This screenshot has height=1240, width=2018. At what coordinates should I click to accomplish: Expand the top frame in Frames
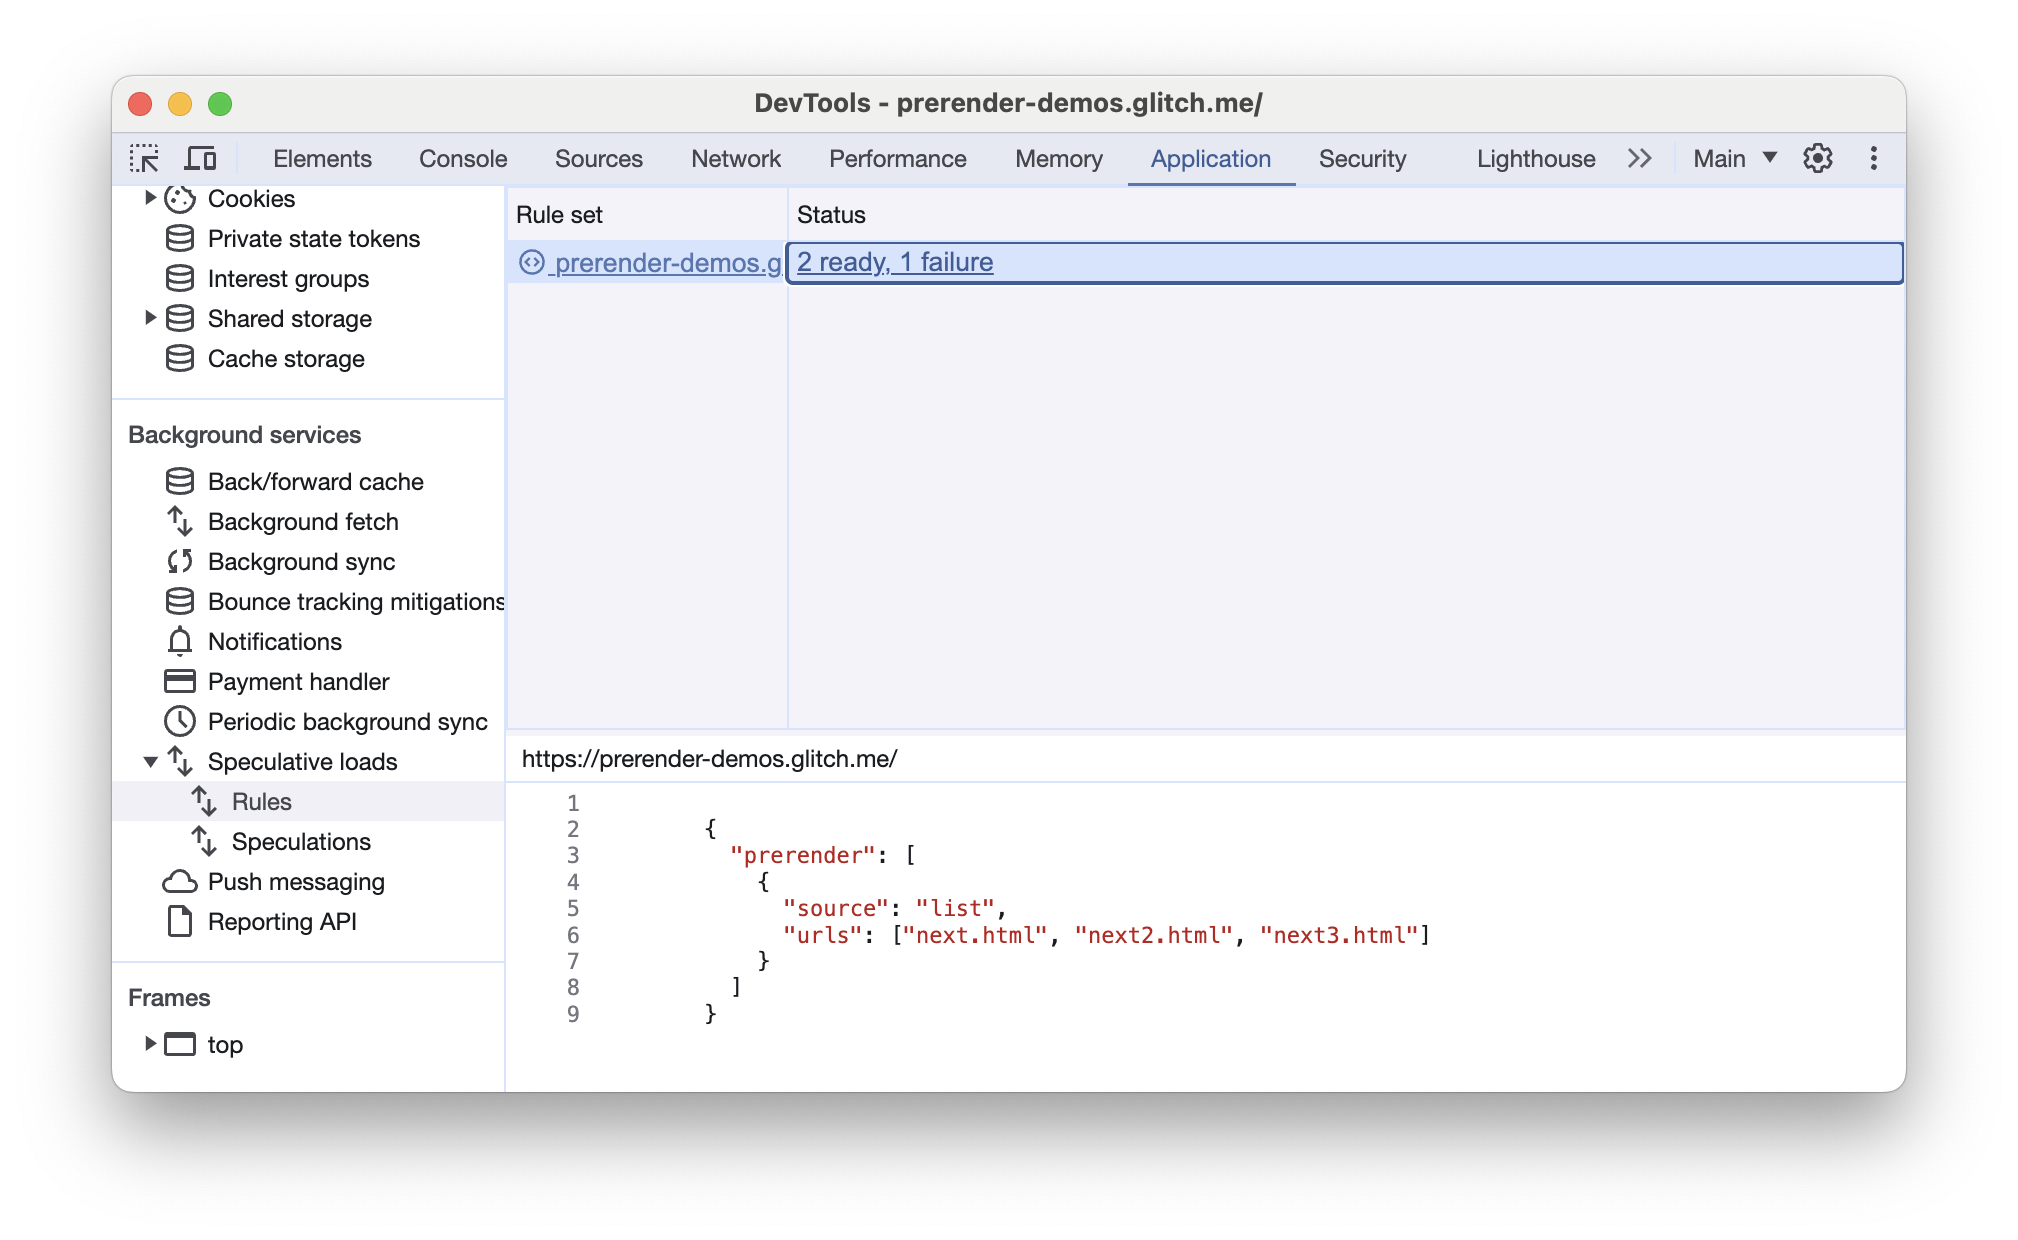148,1042
